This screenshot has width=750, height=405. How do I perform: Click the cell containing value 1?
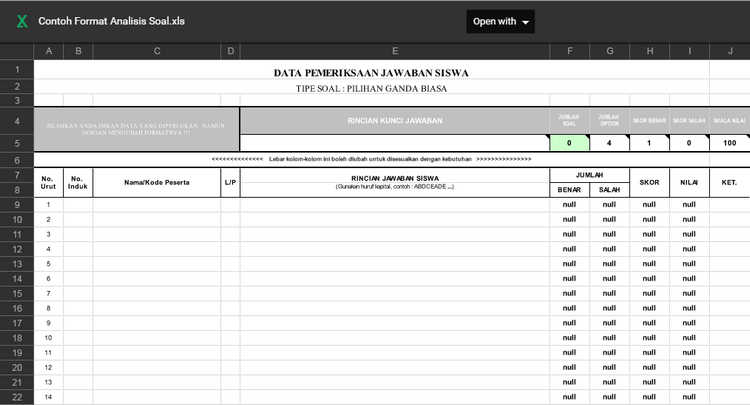(650, 143)
